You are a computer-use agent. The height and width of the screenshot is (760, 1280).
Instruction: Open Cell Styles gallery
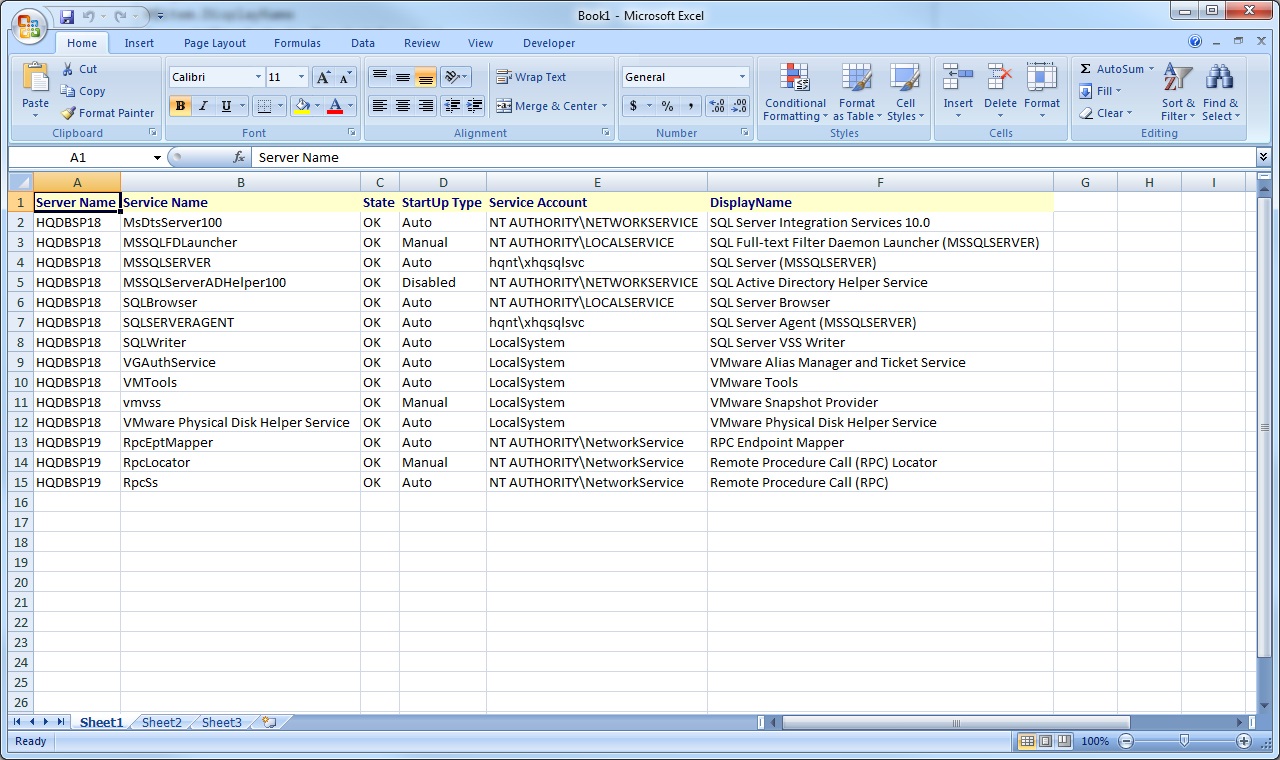point(905,93)
